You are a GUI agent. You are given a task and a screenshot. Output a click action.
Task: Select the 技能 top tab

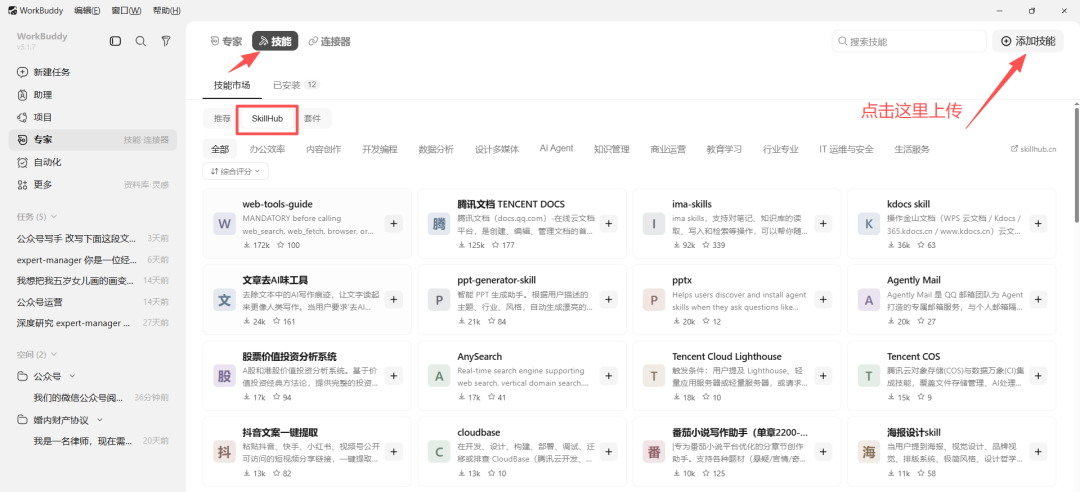pyautogui.click(x=275, y=41)
